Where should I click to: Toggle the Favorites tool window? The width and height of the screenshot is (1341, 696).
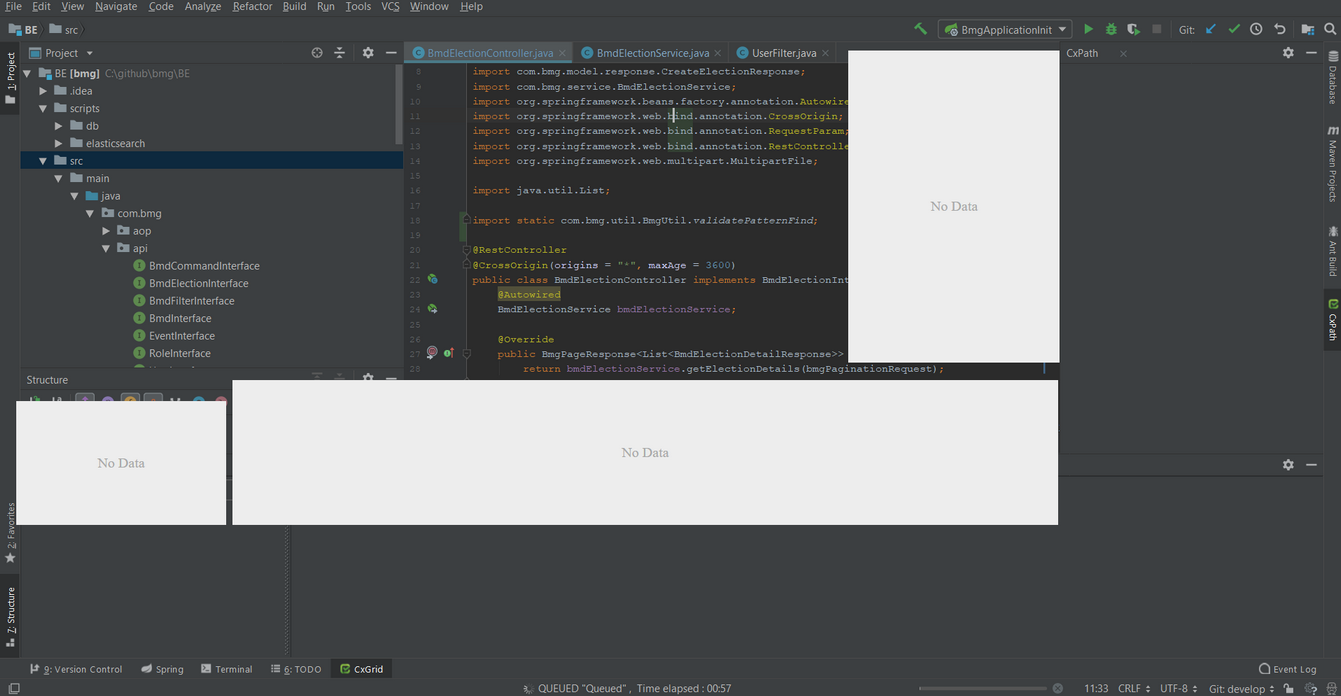(x=10, y=532)
